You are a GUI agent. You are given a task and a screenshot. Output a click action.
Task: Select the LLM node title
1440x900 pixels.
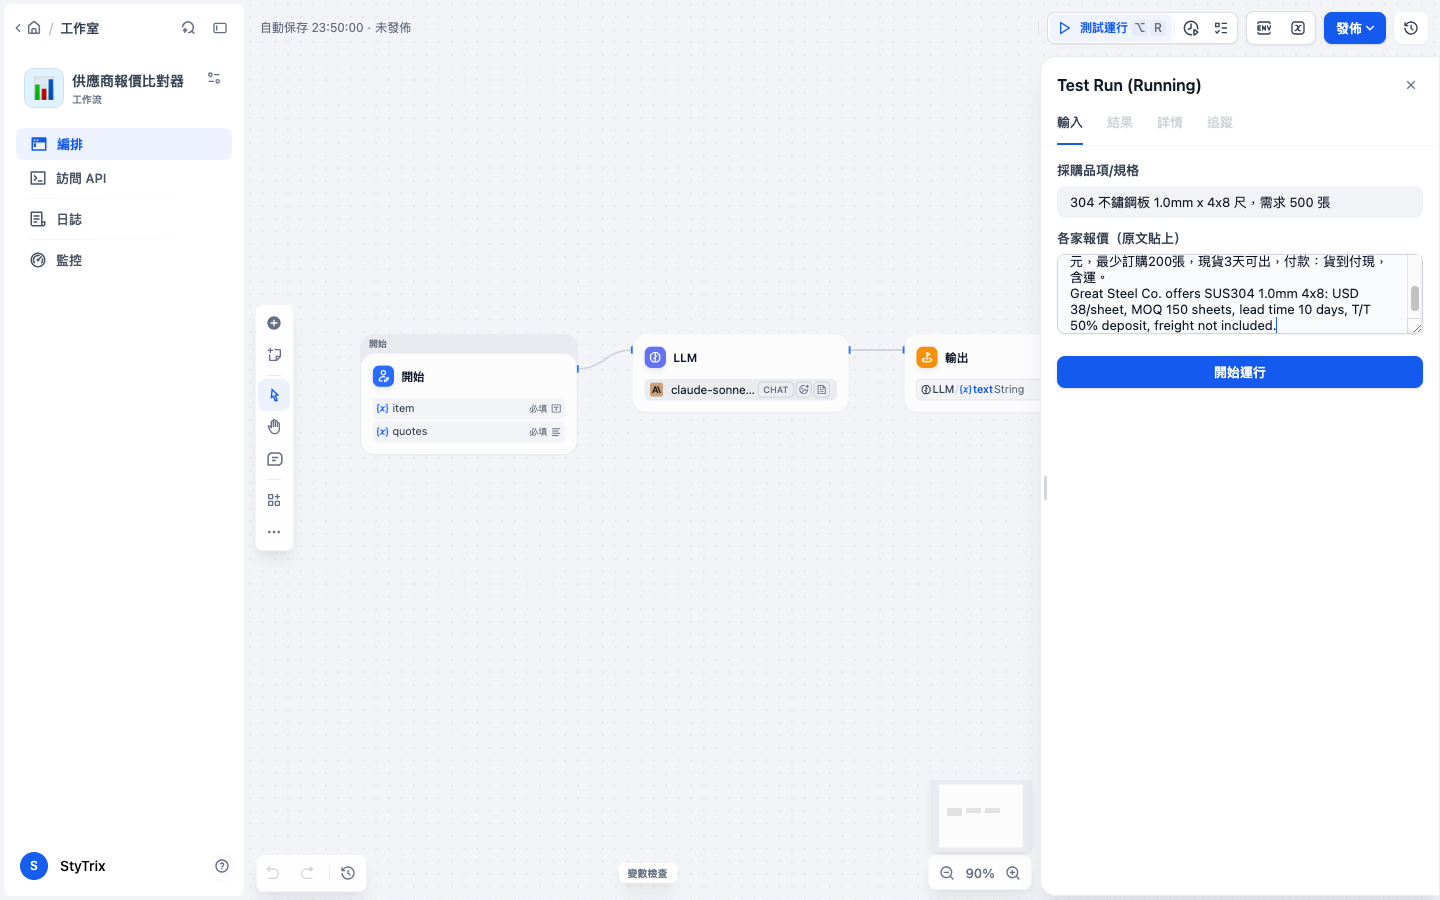pyautogui.click(x=685, y=358)
